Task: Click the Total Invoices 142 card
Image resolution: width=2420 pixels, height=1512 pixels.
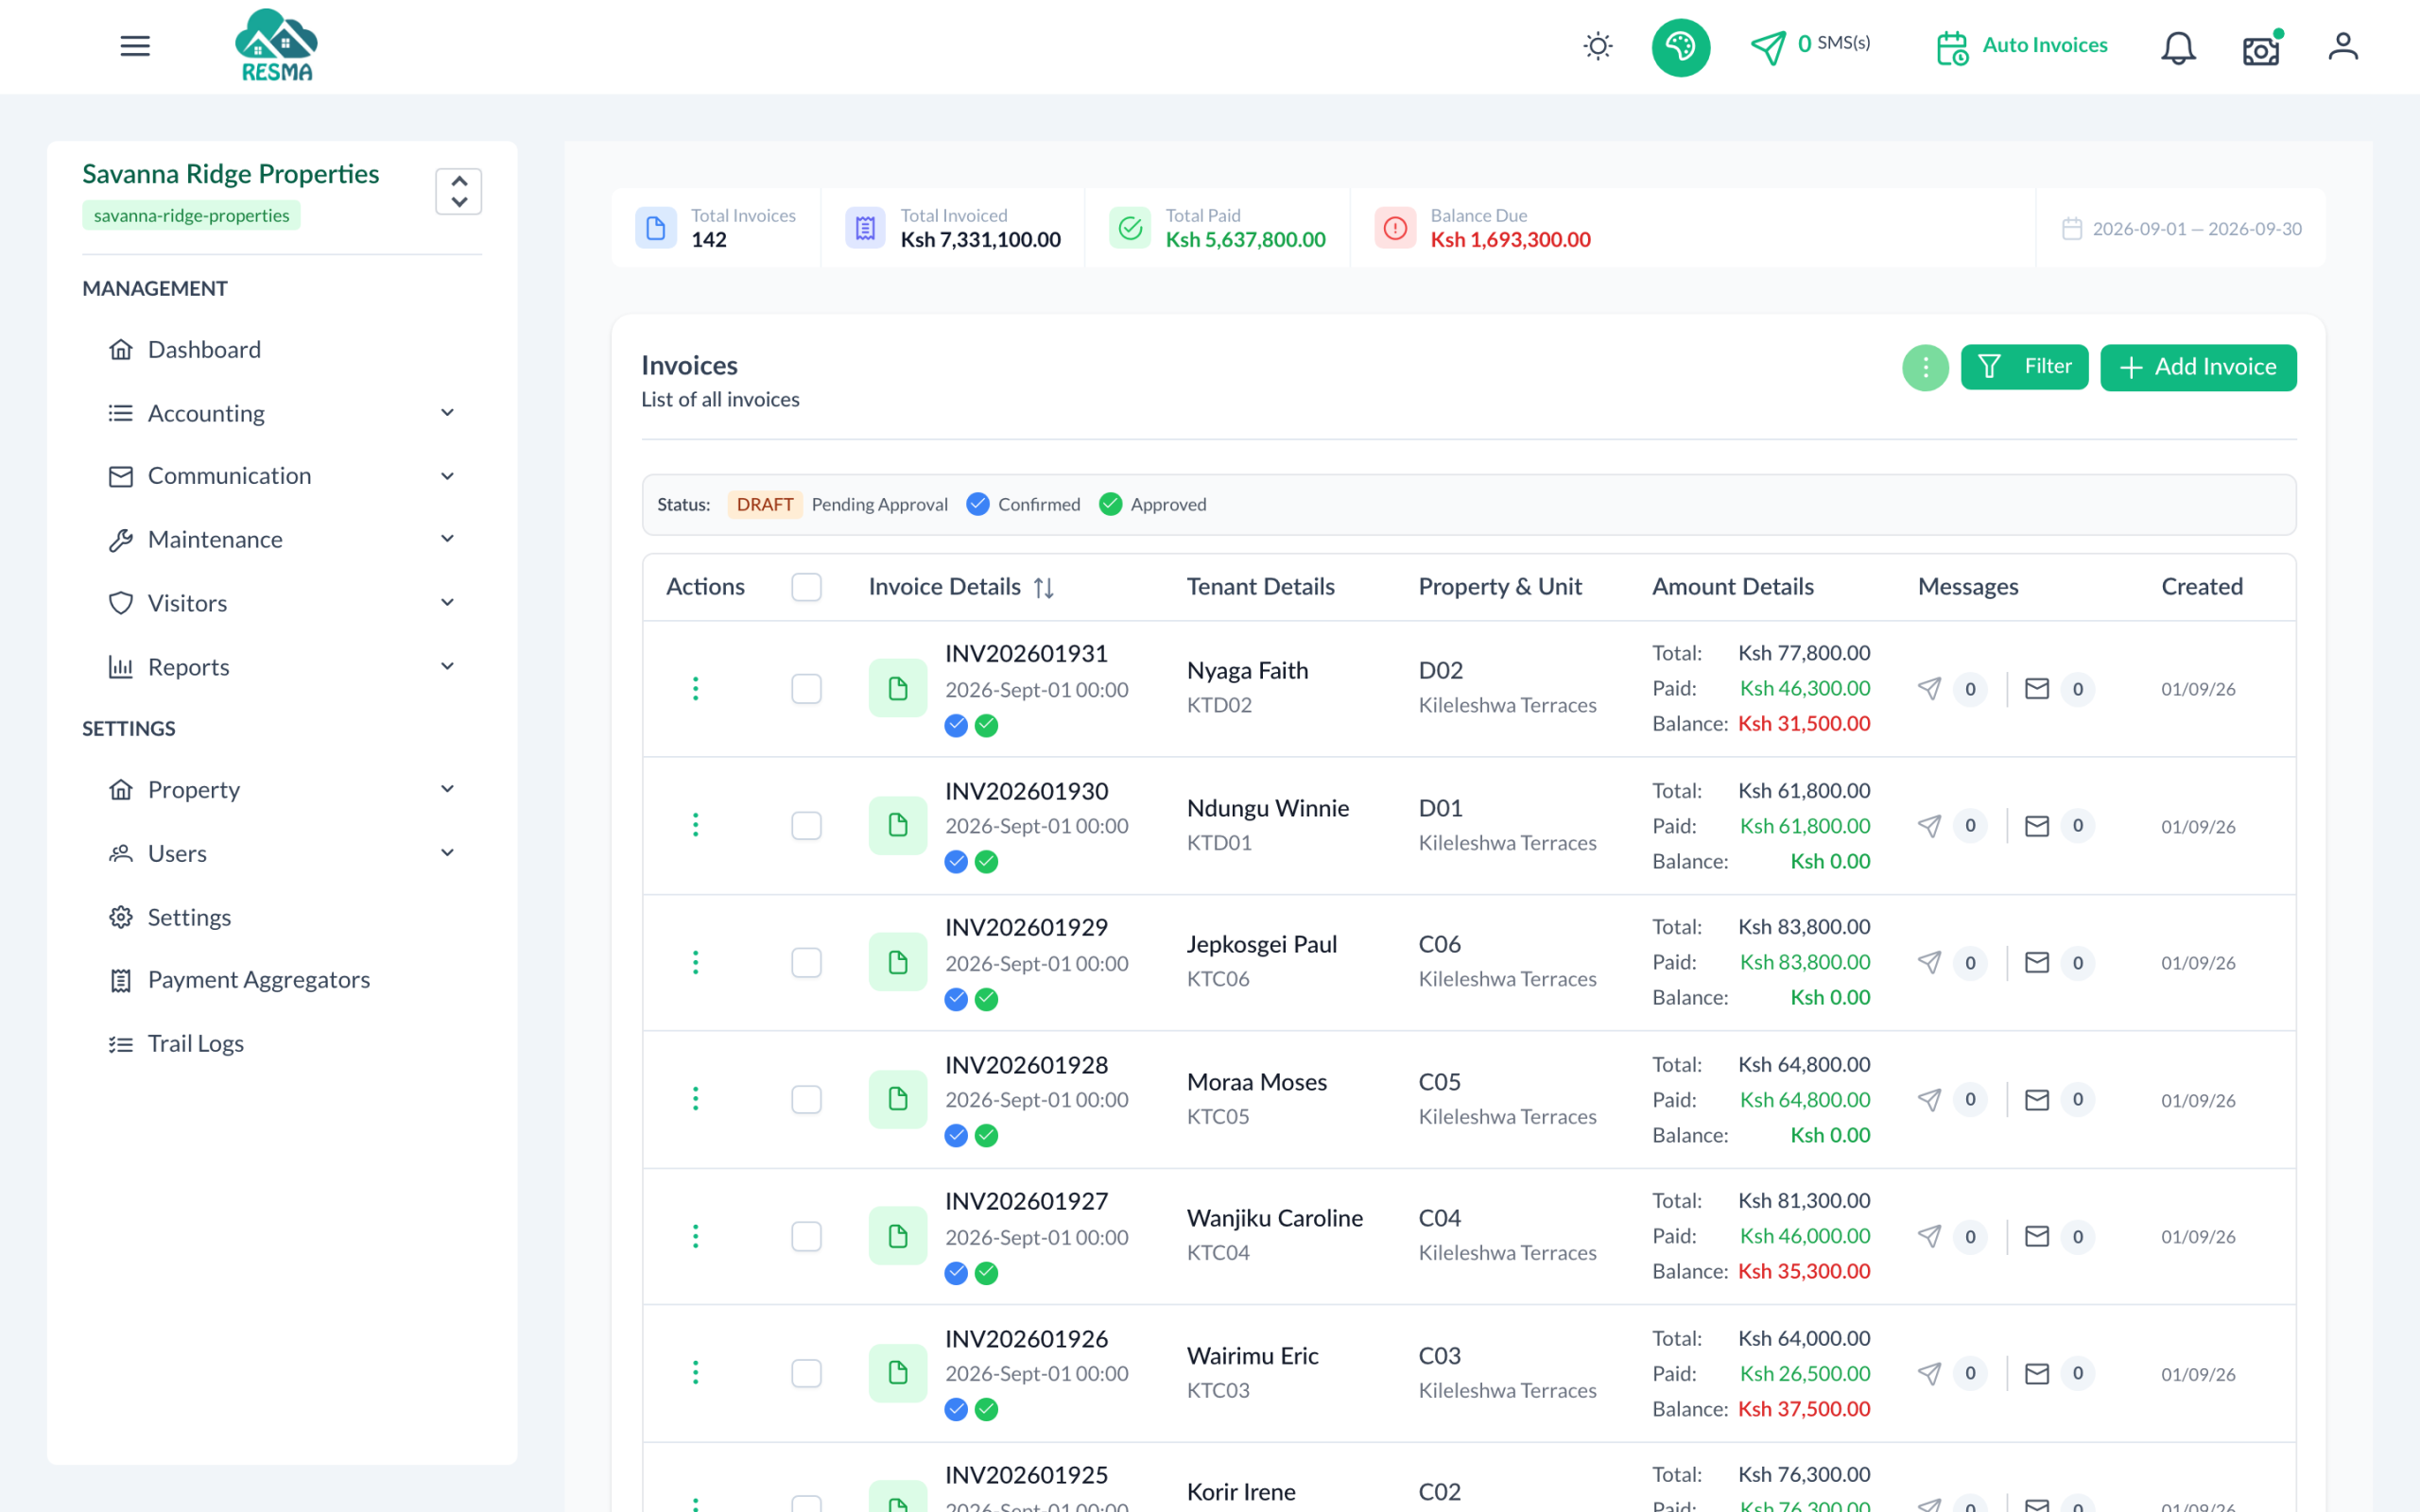Action: 716,228
